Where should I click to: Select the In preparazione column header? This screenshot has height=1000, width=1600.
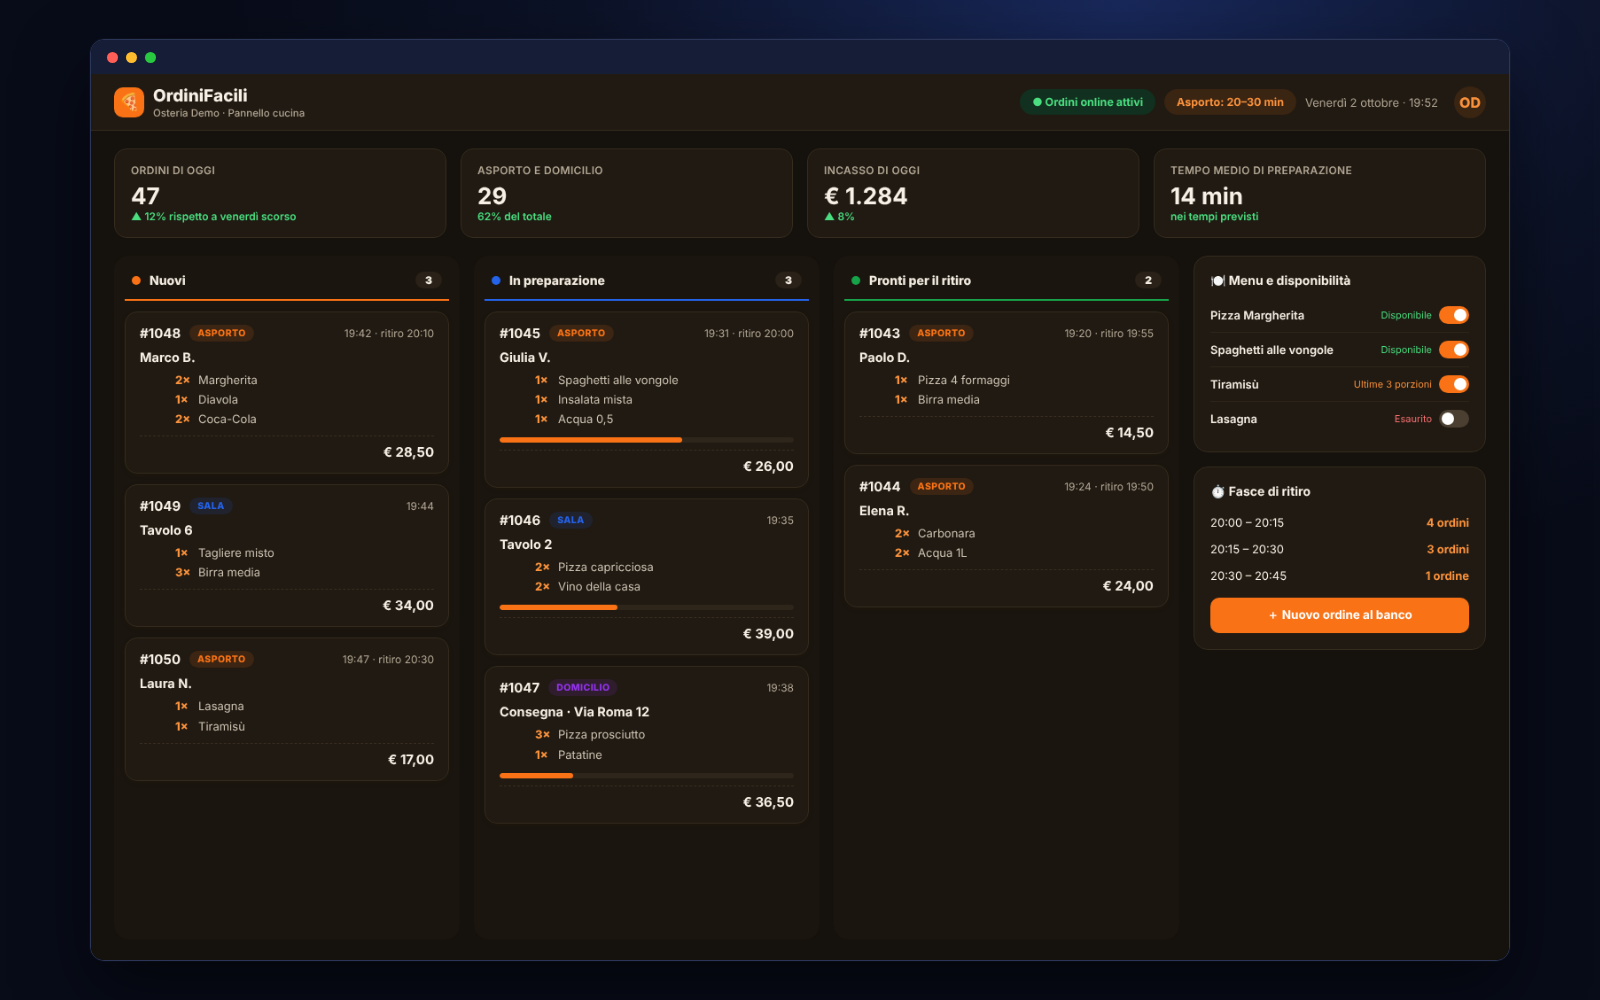tap(646, 281)
